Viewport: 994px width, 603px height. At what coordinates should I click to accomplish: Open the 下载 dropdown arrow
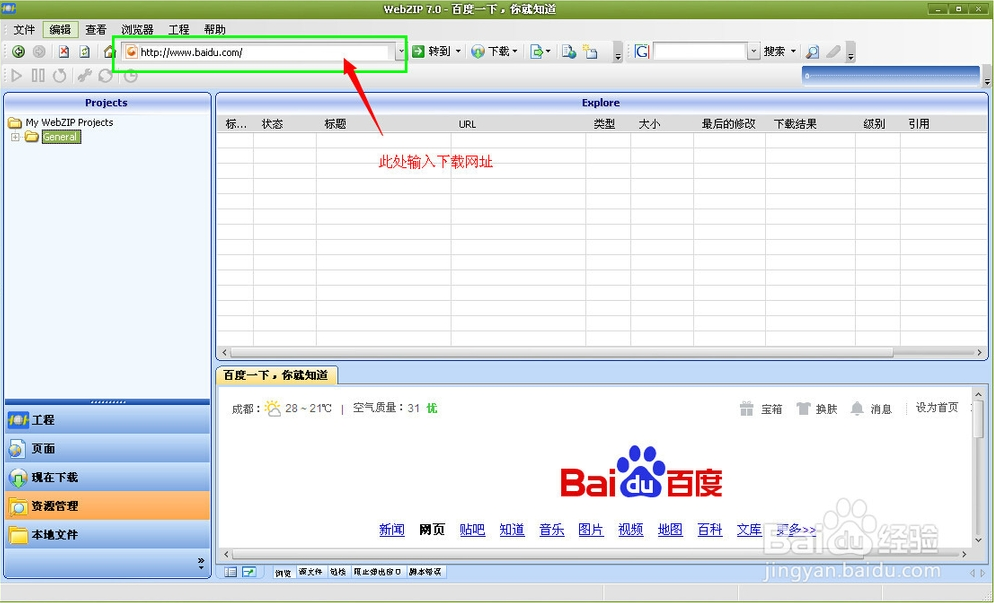pos(515,51)
